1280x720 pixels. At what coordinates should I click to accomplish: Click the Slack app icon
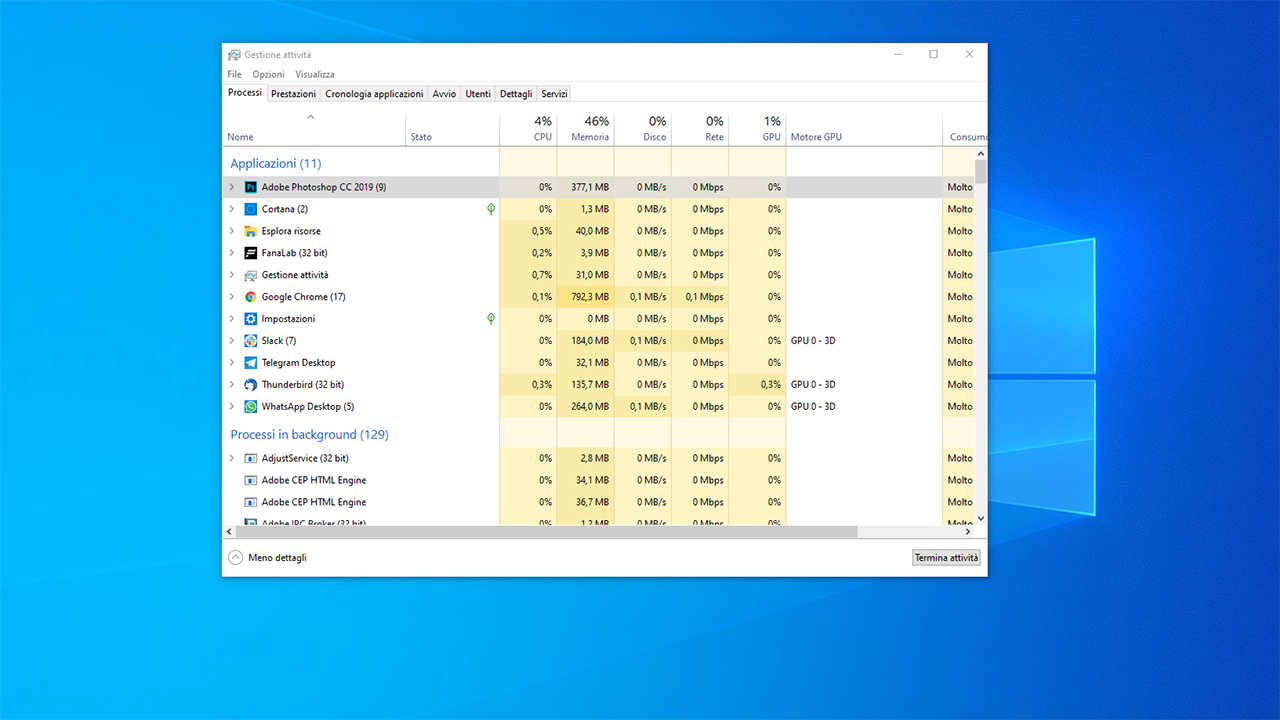coord(251,341)
